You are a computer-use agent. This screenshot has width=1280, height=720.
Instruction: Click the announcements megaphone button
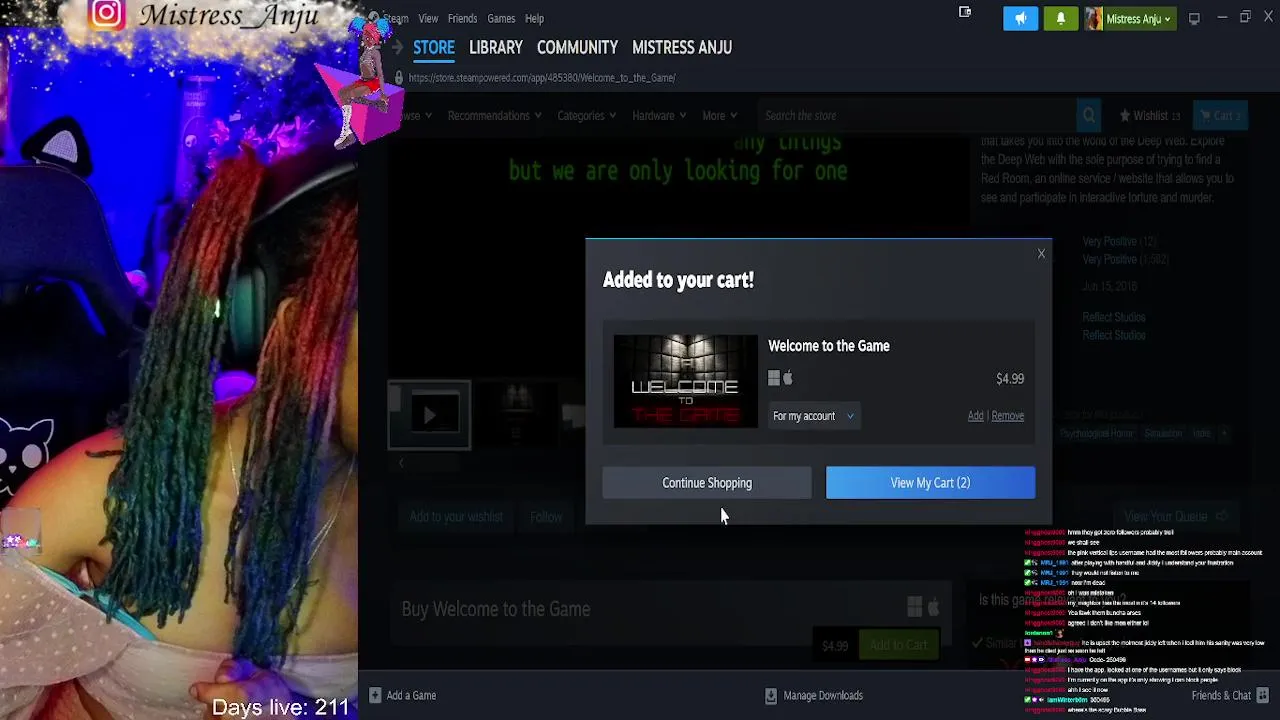click(1021, 19)
